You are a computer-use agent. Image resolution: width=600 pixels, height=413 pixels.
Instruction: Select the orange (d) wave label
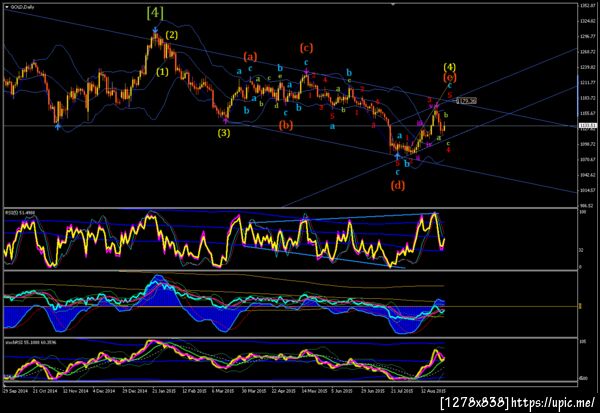point(398,185)
